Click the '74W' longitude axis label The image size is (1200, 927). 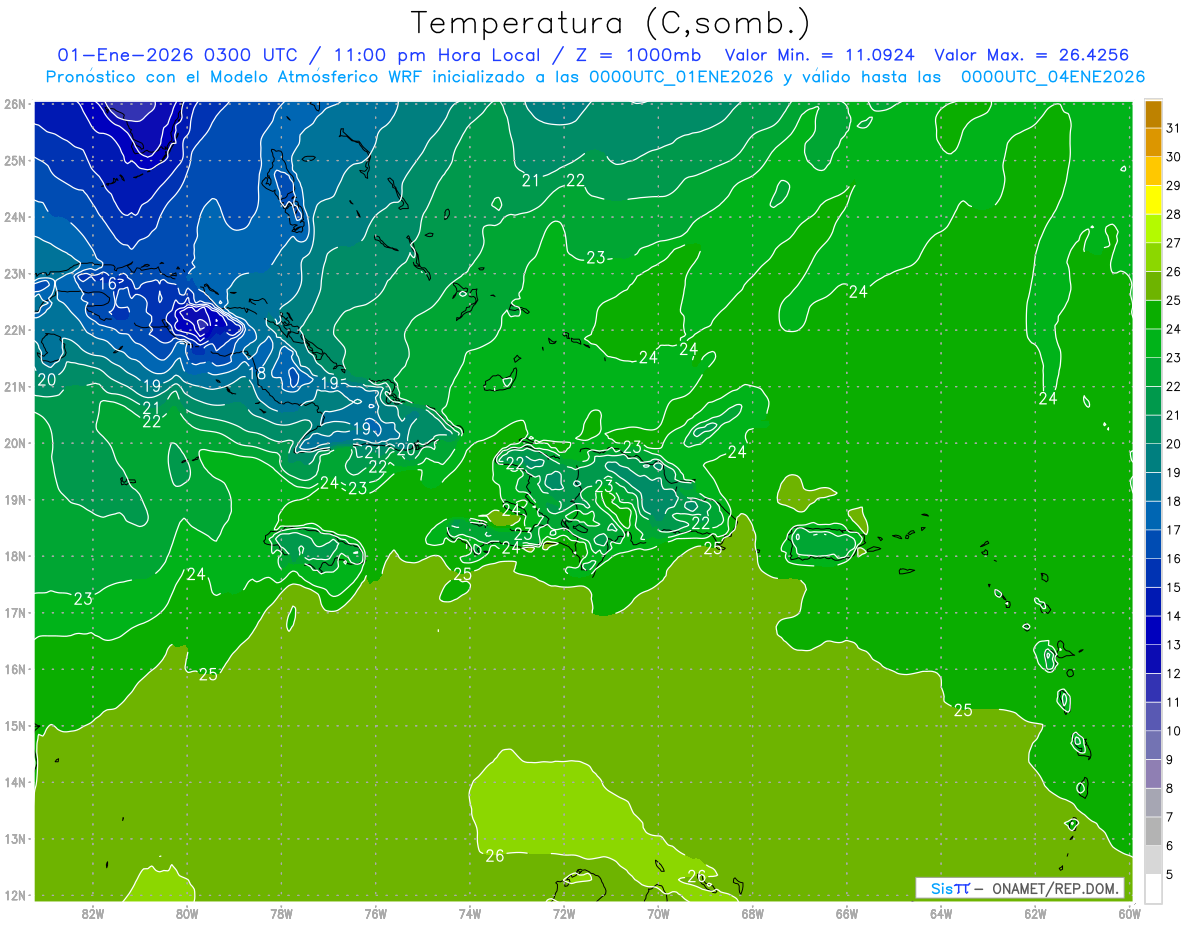470,912
